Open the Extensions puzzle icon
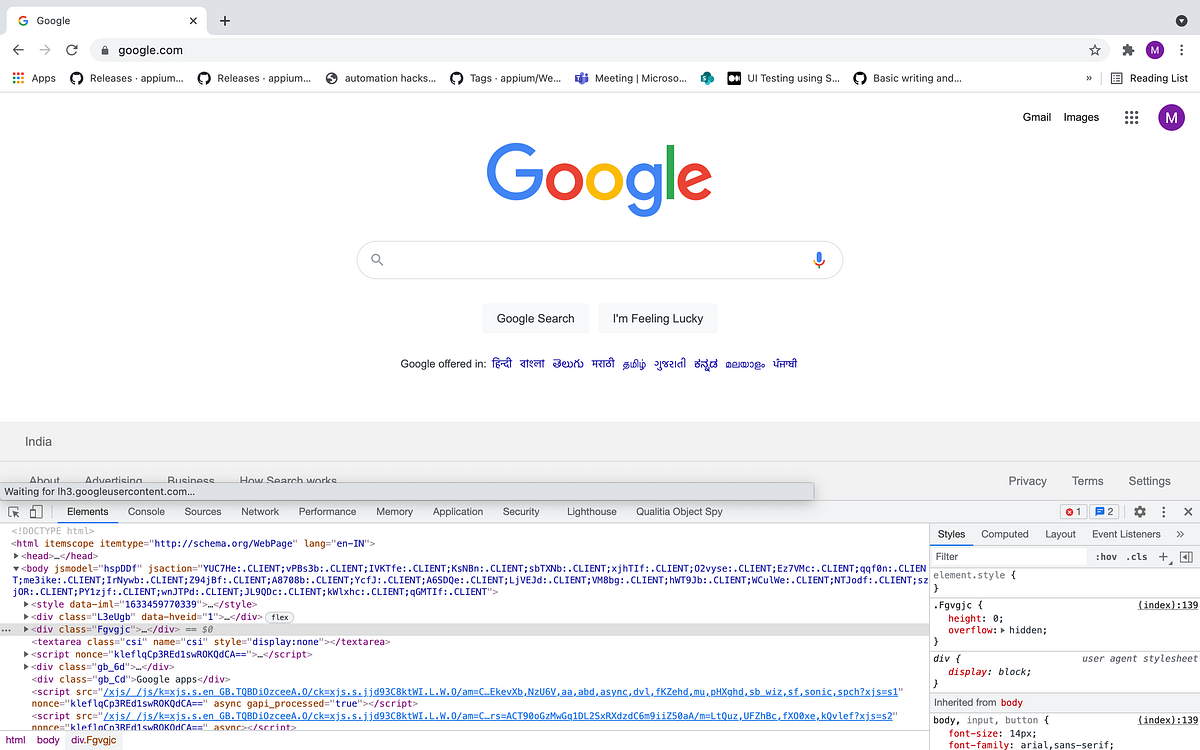Image resolution: width=1200 pixels, height=750 pixels. click(x=1128, y=50)
